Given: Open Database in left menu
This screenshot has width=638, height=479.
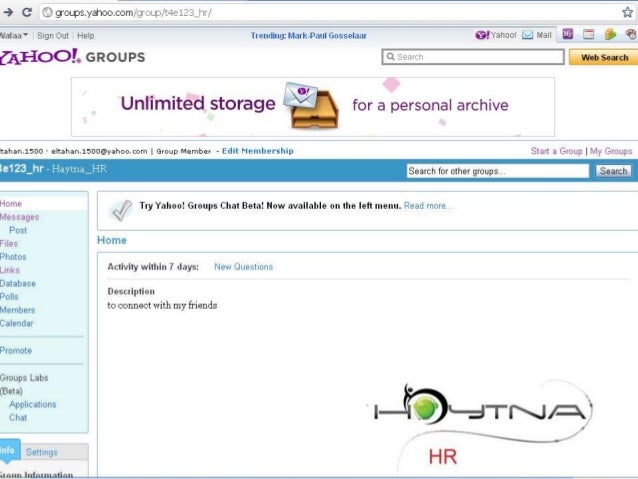Looking at the screenshot, I should click(x=18, y=284).
